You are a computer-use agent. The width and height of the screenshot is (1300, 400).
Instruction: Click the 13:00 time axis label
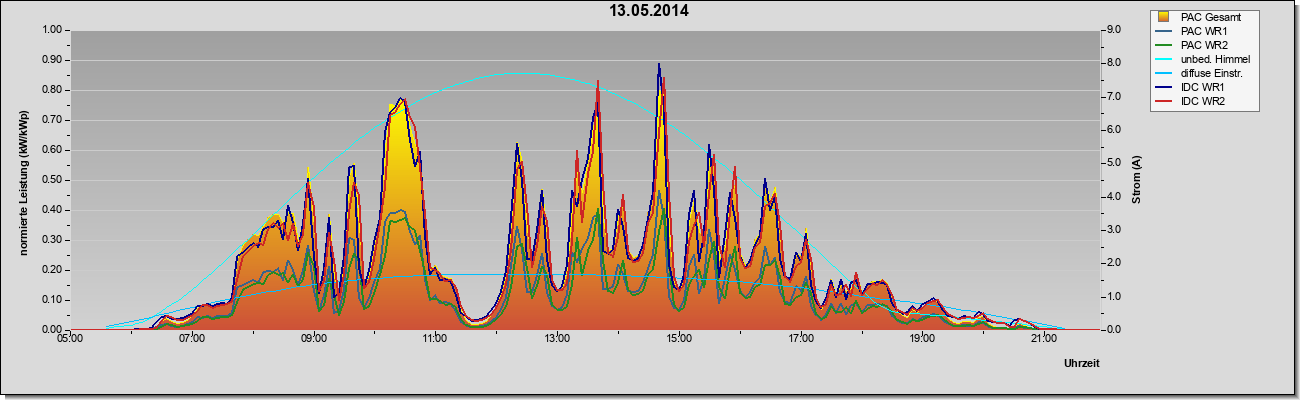557,340
